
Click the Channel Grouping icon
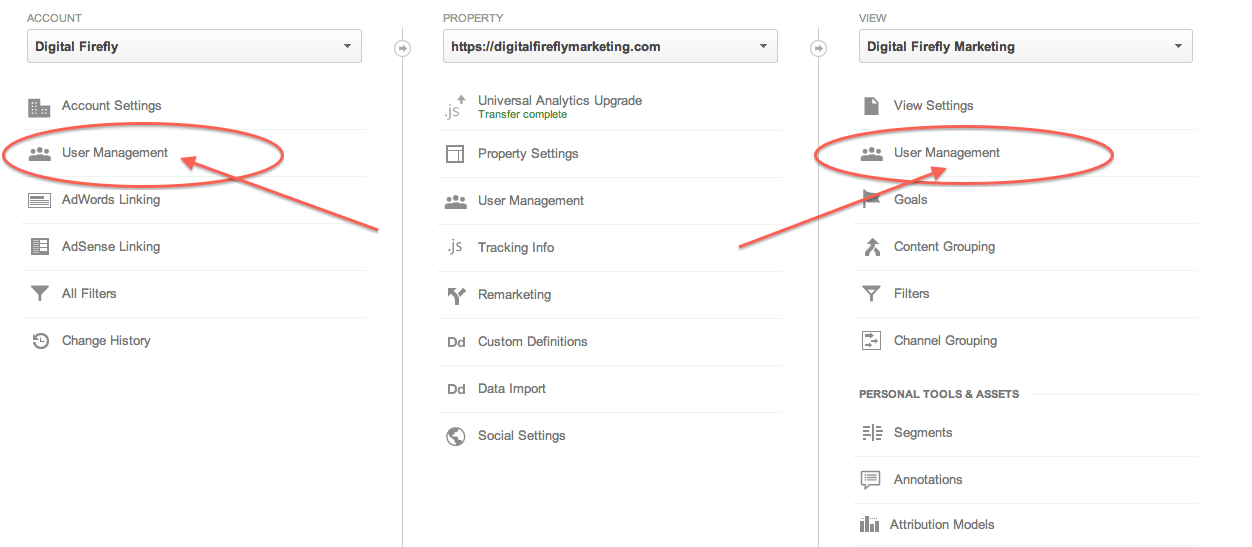pyautogui.click(x=871, y=341)
